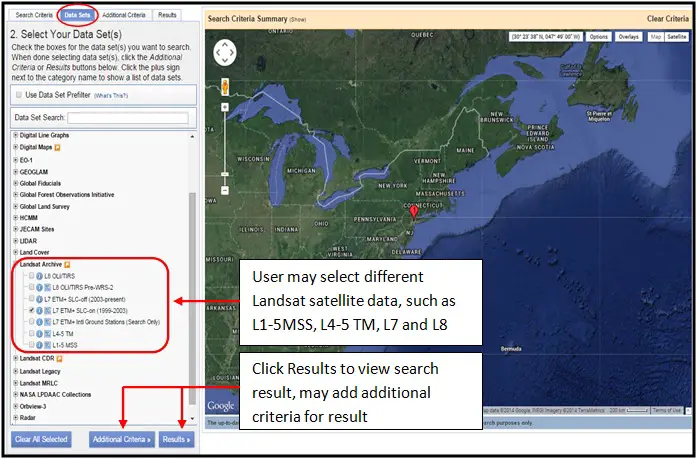Expand the GEOGLAM category
The width and height of the screenshot is (697, 459).
pos(16,172)
